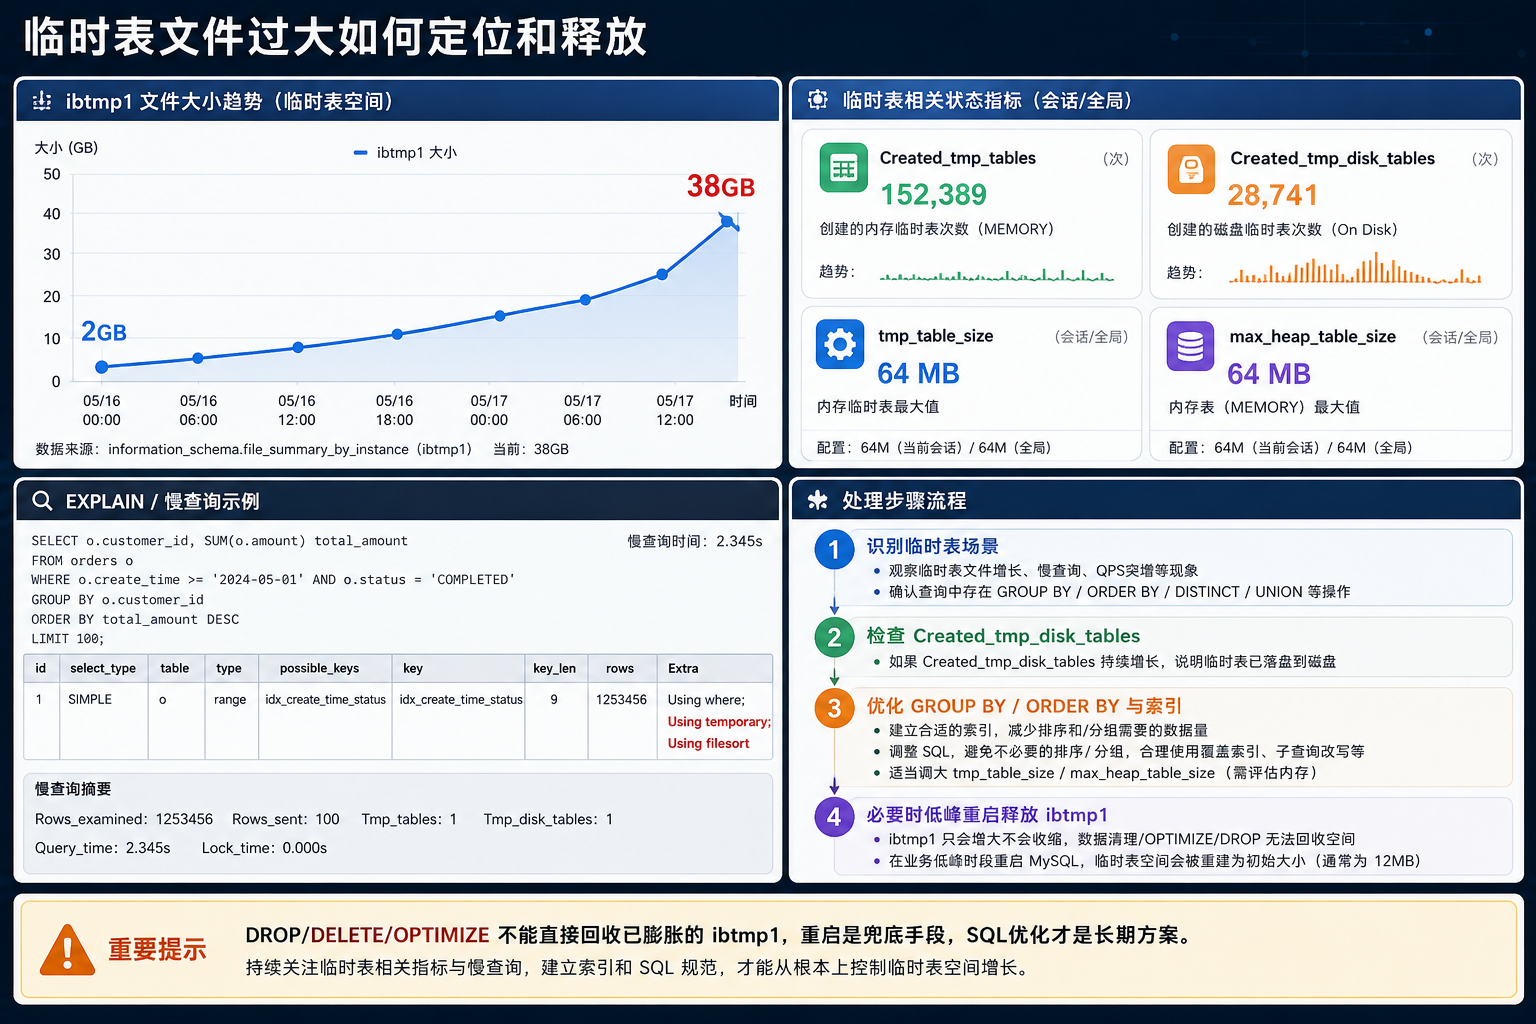Click the key_len column header
The image size is (1536, 1024).
[x=554, y=668]
